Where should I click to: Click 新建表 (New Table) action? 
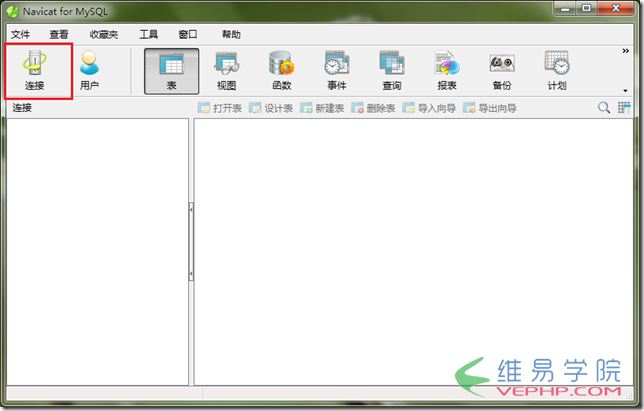pos(322,108)
